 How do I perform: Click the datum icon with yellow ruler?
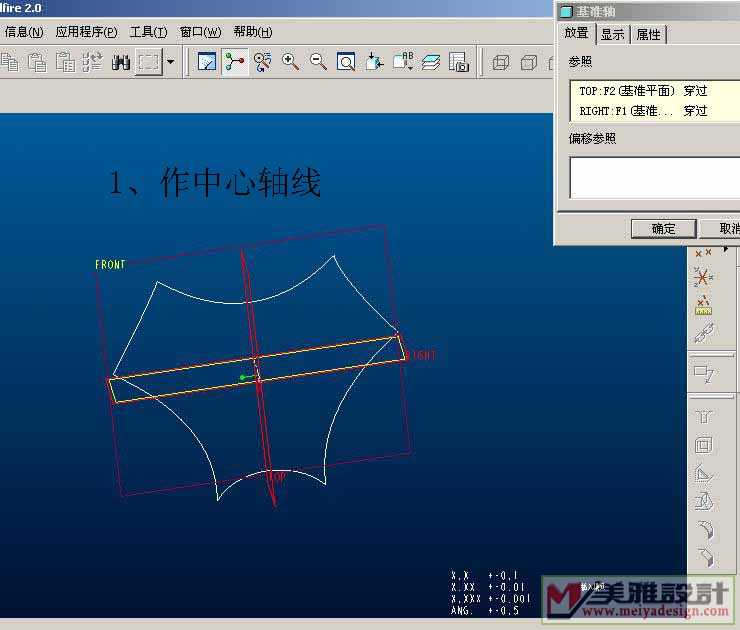pos(703,305)
